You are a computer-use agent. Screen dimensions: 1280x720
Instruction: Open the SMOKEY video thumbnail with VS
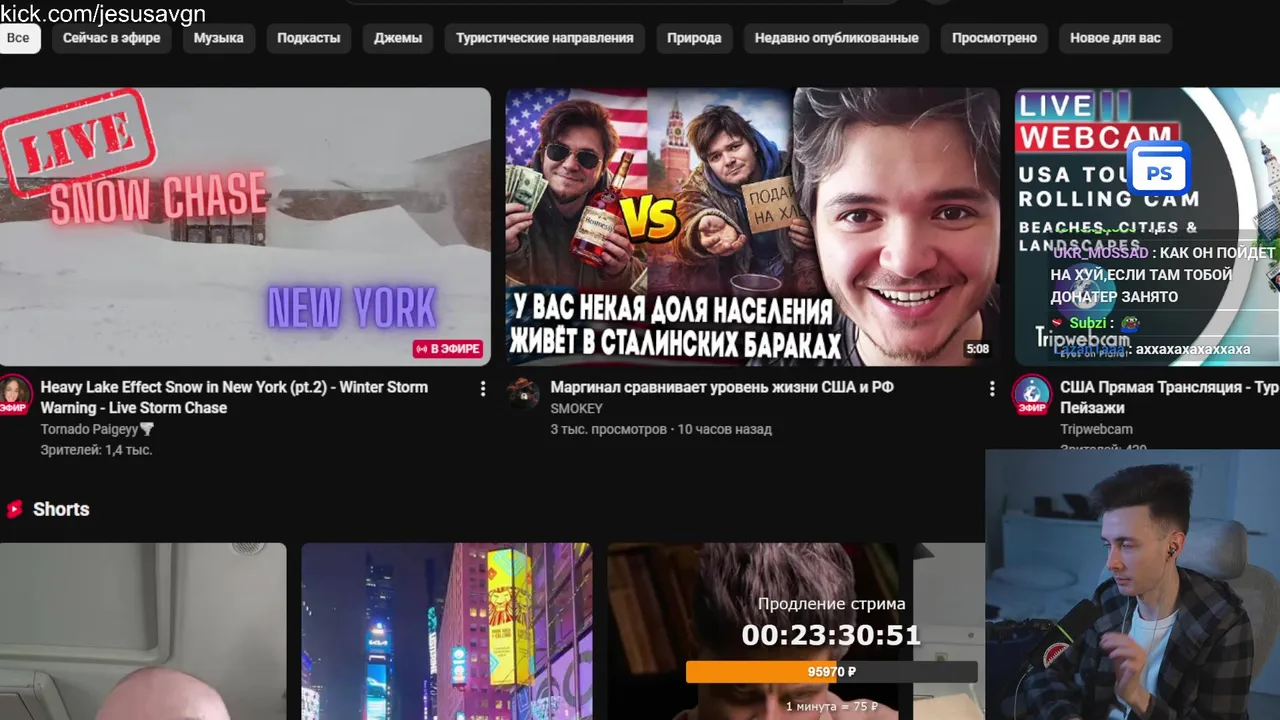(752, 226)
